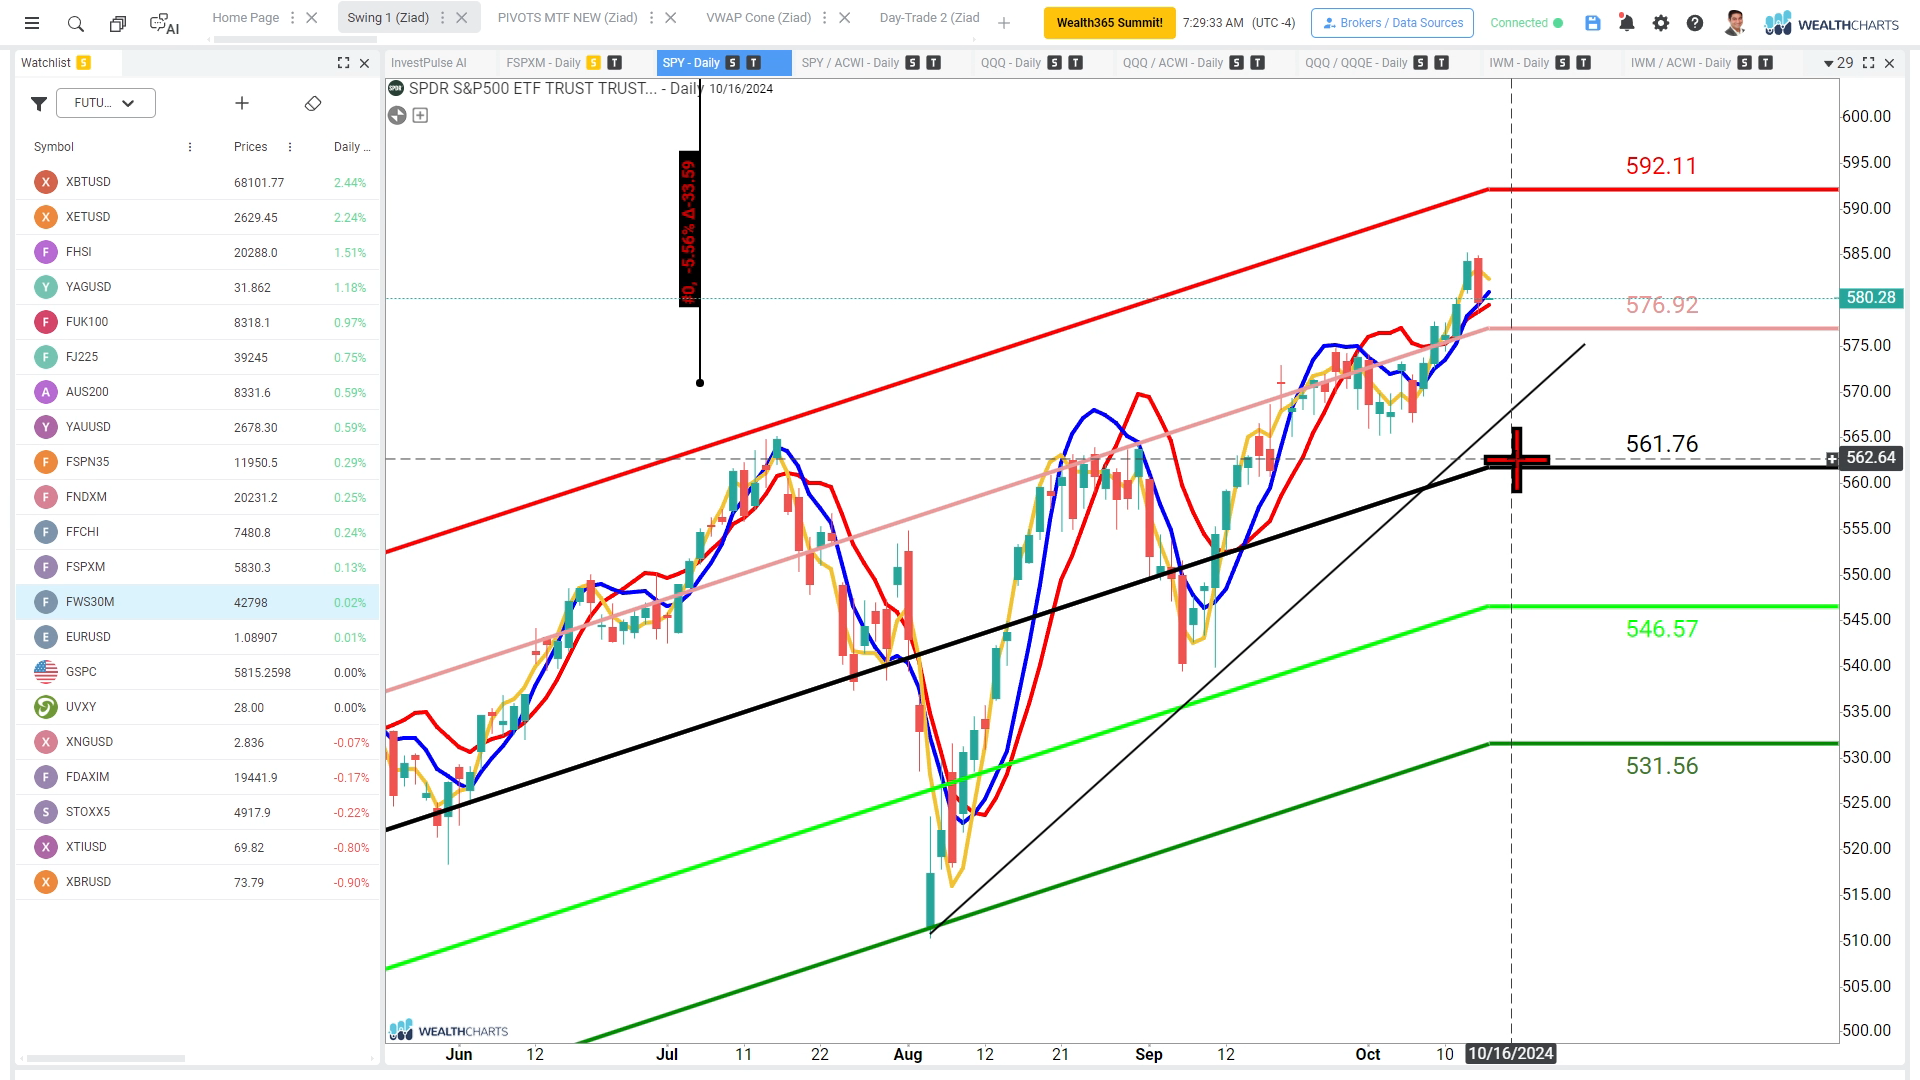This screenshot has width=1920, height=1080.
Task: Sort watchlist by Symbol header
Action: (54, 147)
